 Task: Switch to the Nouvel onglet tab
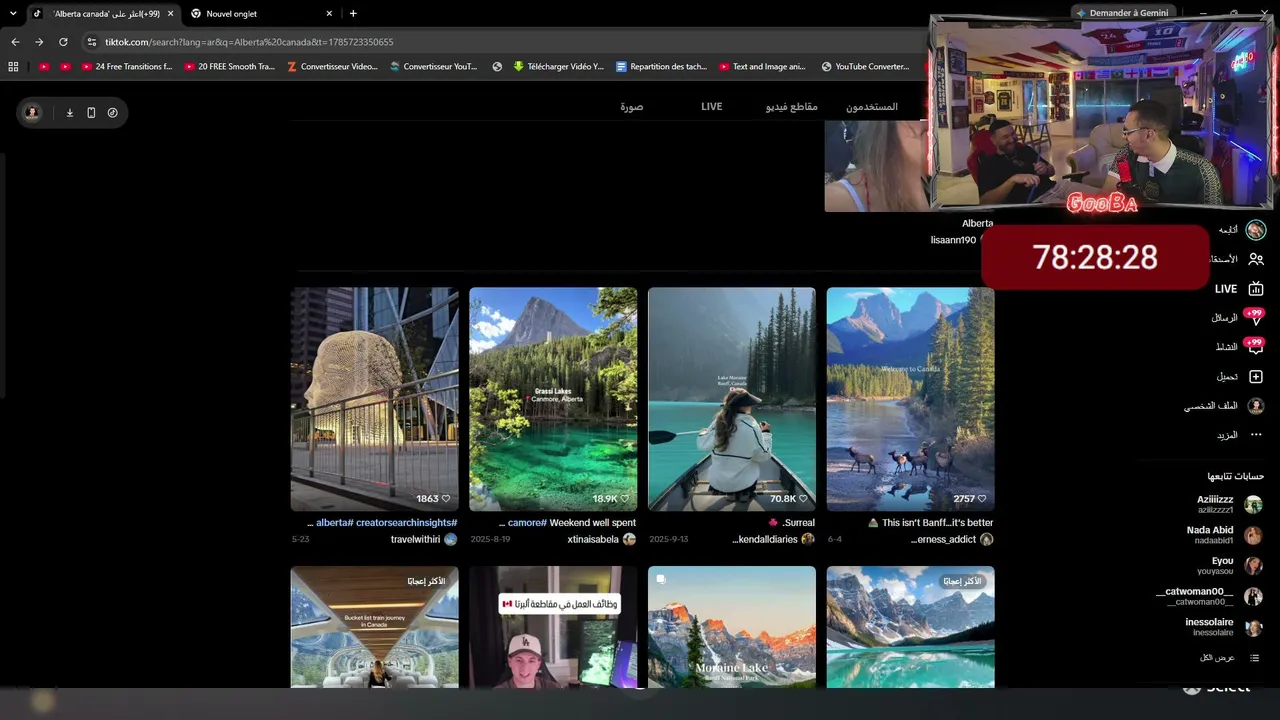[262, 14]
